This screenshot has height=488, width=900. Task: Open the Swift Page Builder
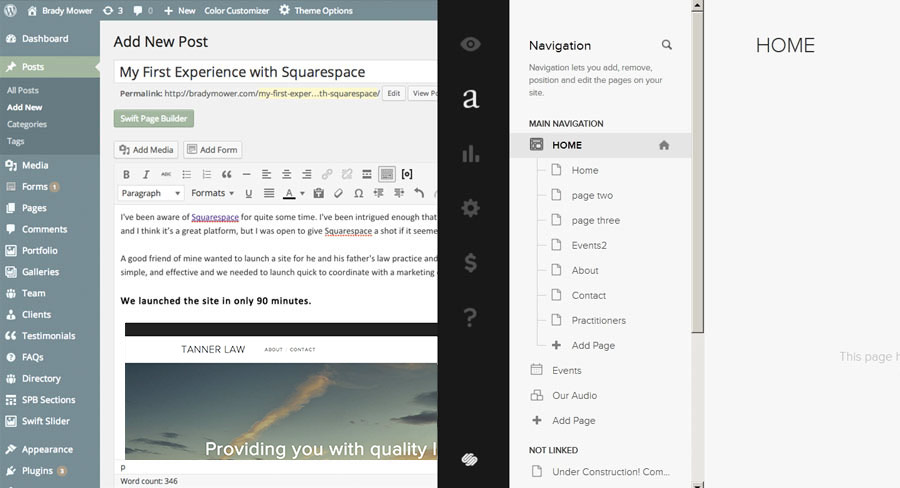click(154, 118)
